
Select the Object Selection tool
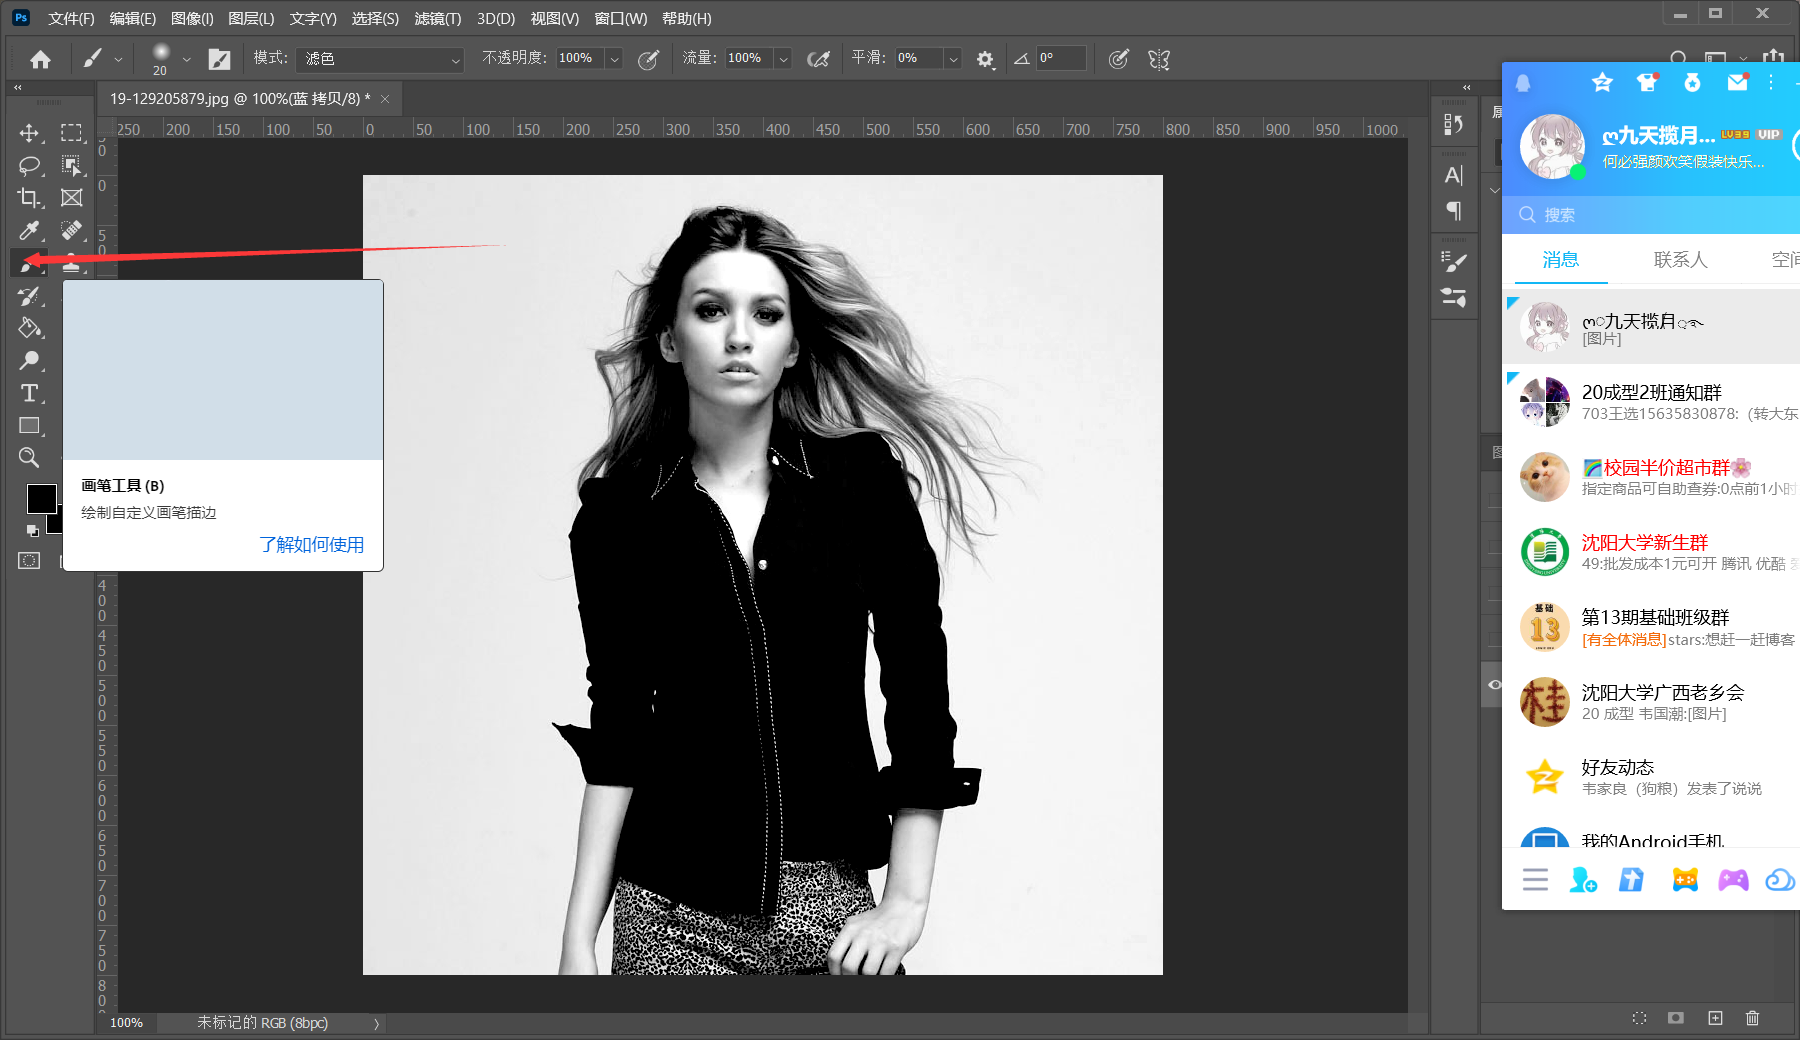71,165
